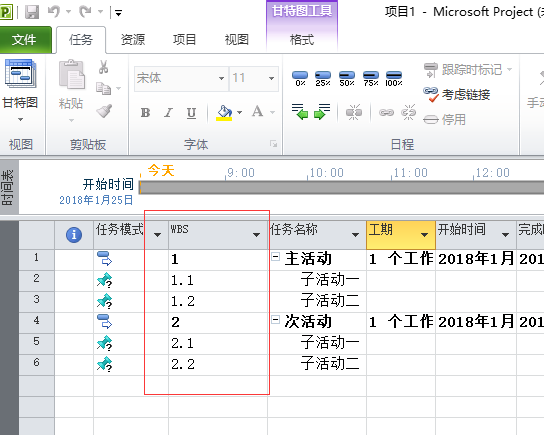
Task: Toggle Underline formatting
Action: (192, 113)
